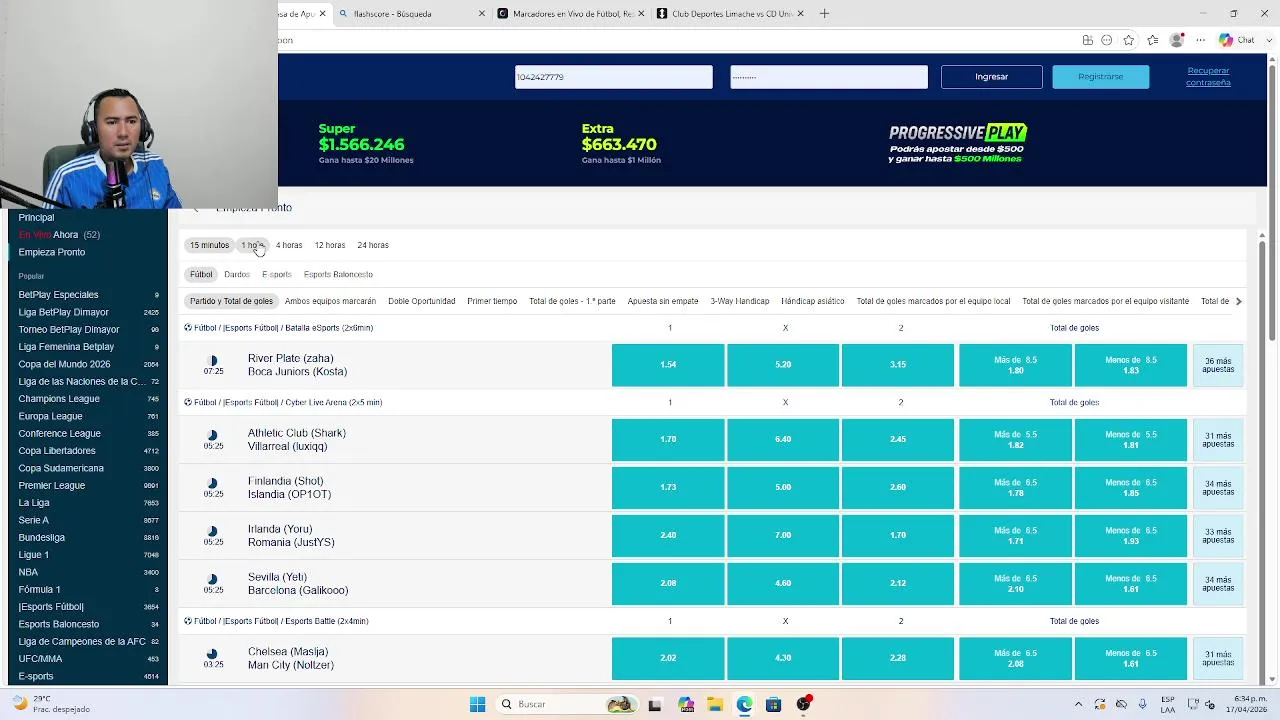Open OBS Studio from the taskbar
Screen dimensions: 1280x720
coord(803,704)
